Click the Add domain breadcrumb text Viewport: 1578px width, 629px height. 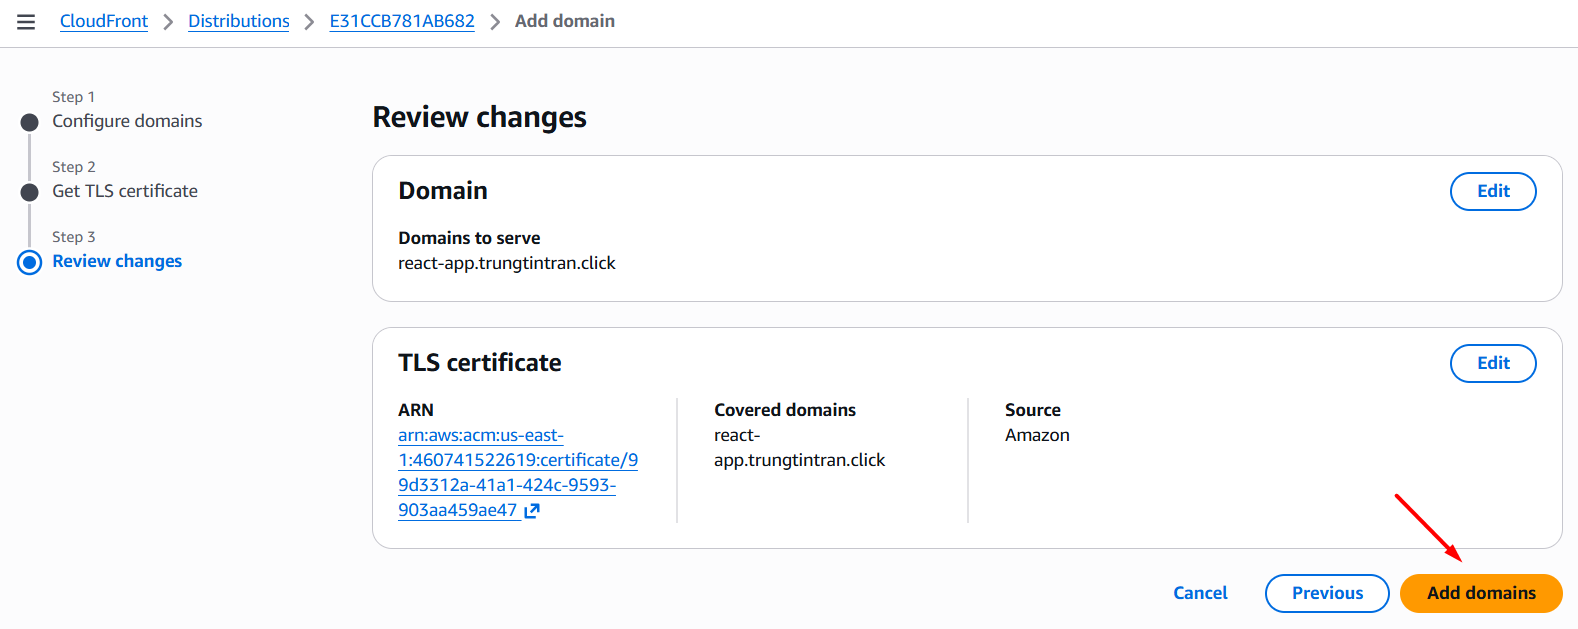(565, 21)
